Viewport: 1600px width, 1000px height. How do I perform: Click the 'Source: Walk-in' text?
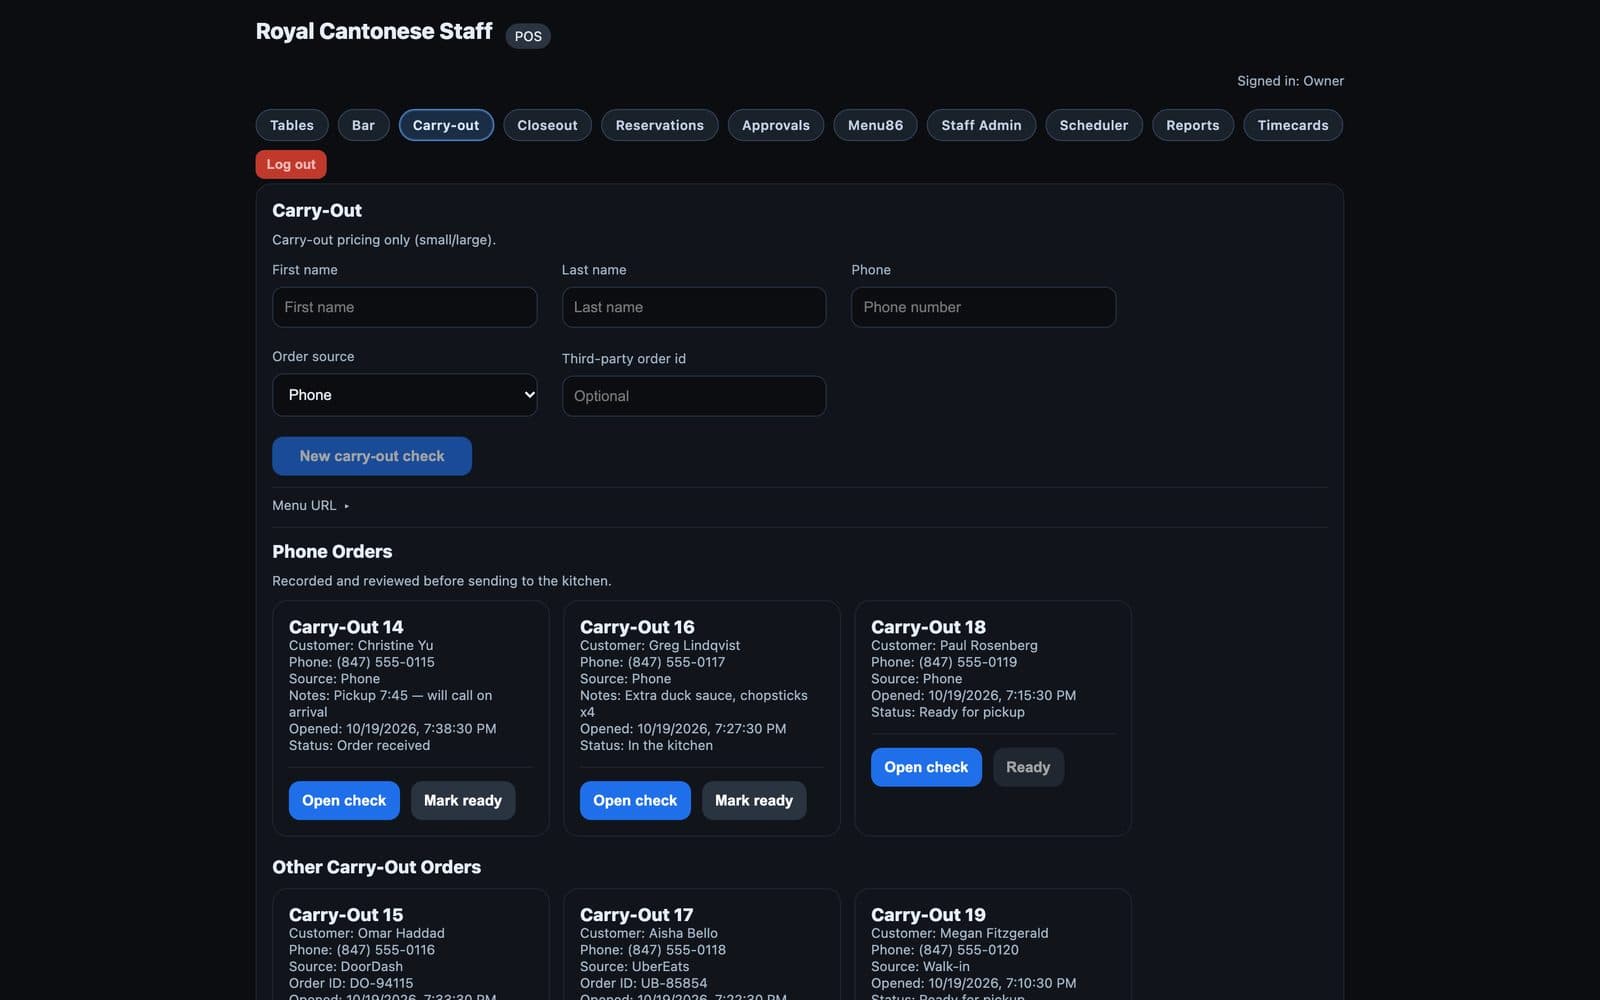tap(920, 966)
